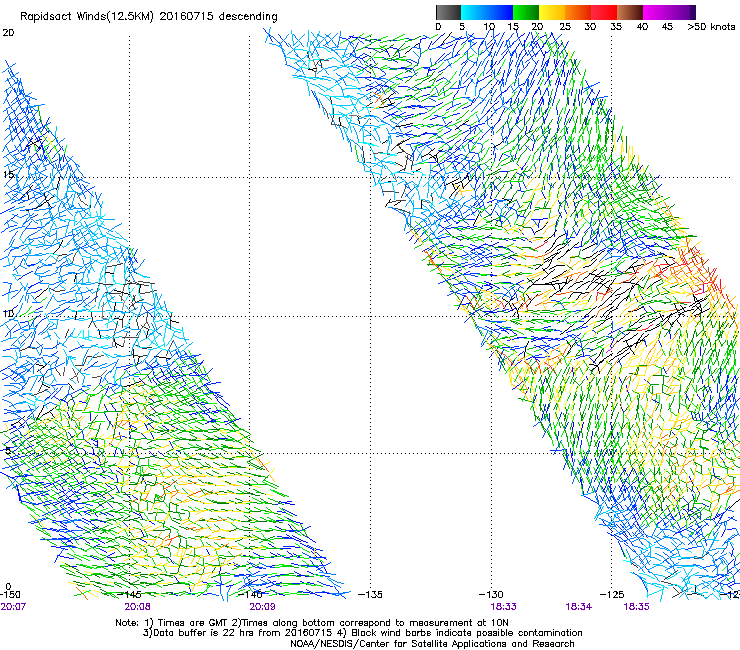Click the longitude label '-130'
Screen dimensions: 740x650
pyautogui.click(x=491, y=595)
